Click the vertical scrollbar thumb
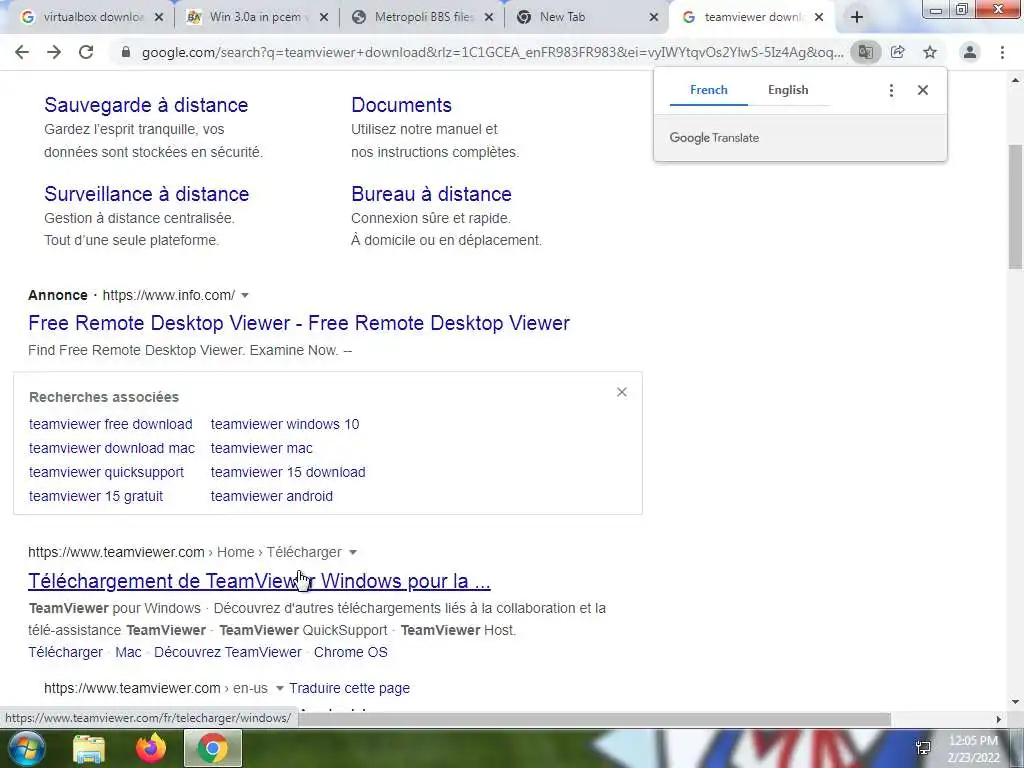This screenshot has width=1024, height=768. pyautogui.click(x=1015, y=206)
